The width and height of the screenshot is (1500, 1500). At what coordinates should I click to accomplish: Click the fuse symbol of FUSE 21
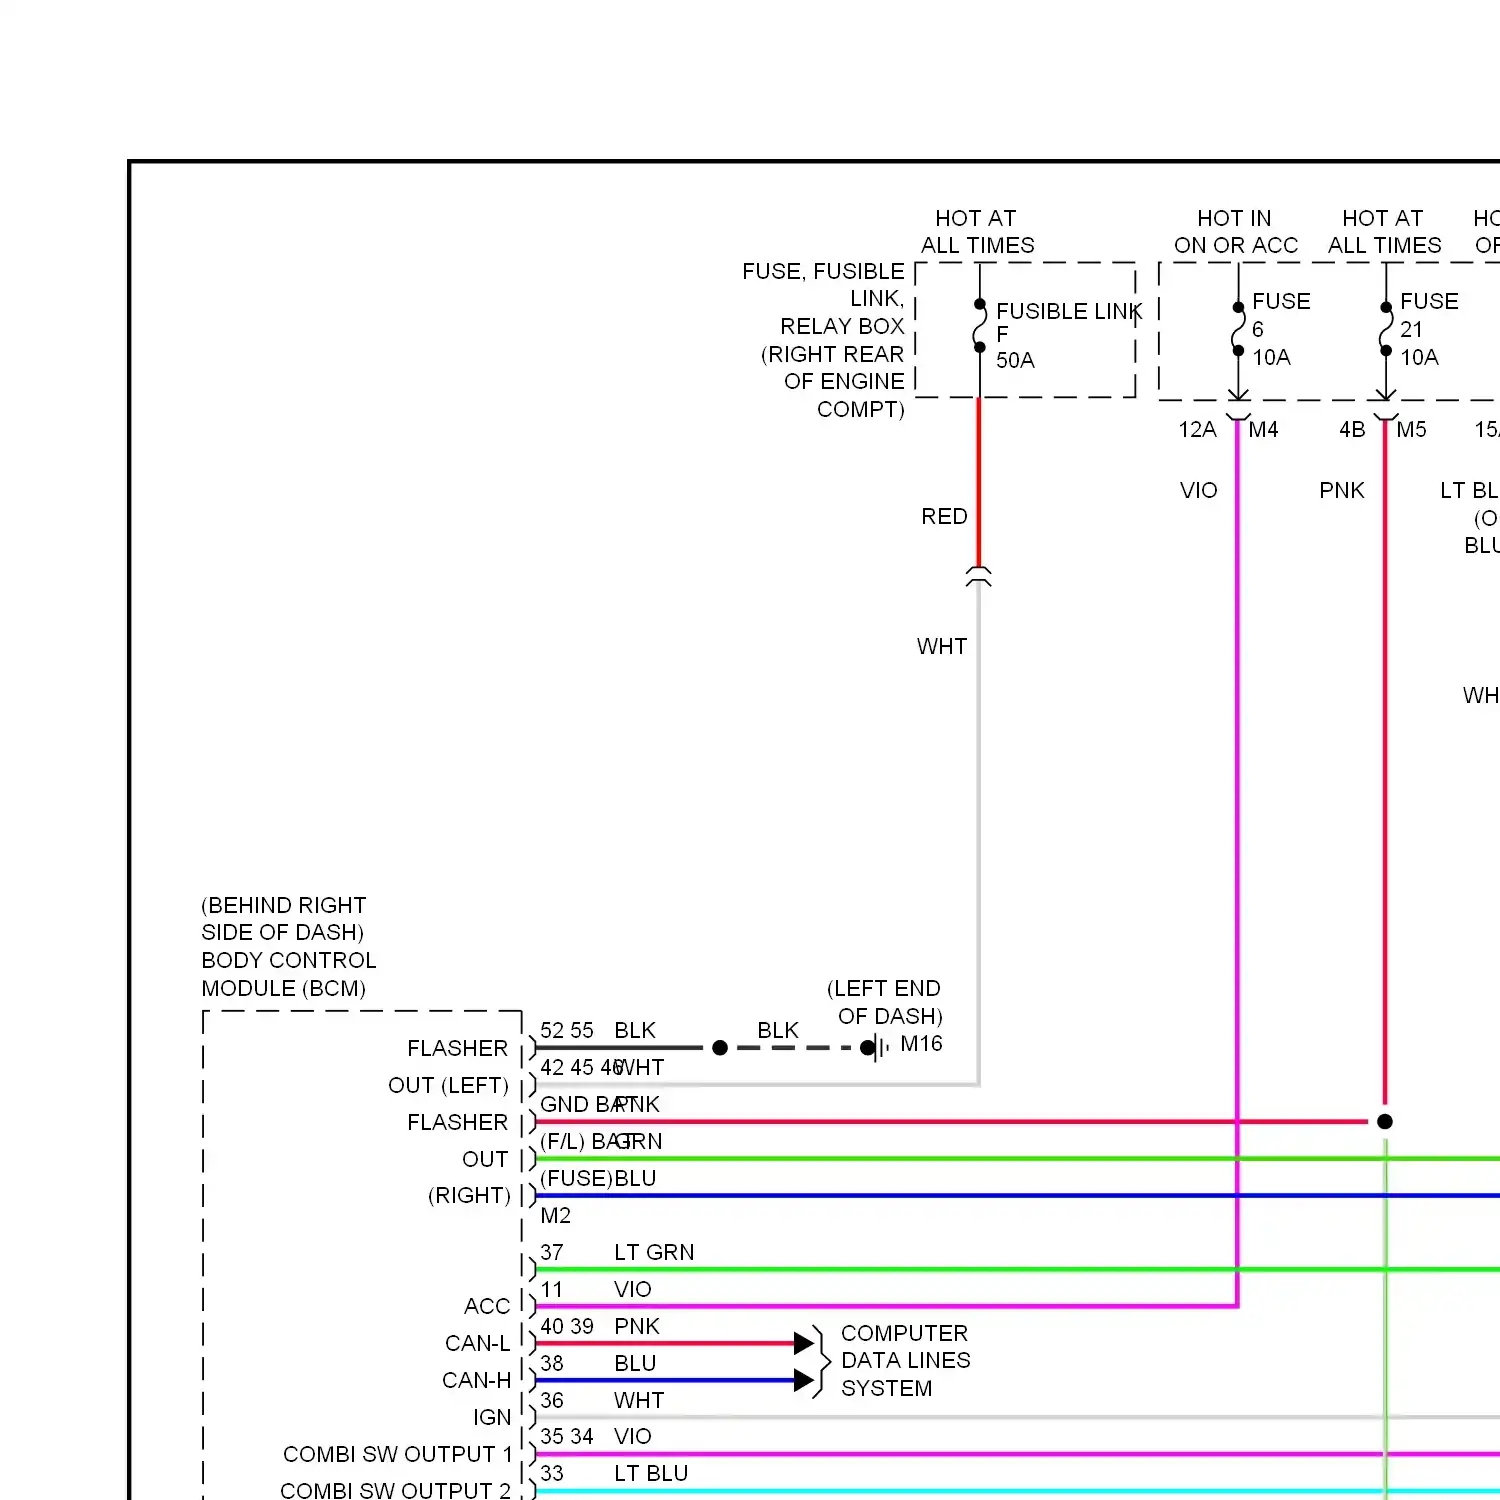[x=1385, y=329]
